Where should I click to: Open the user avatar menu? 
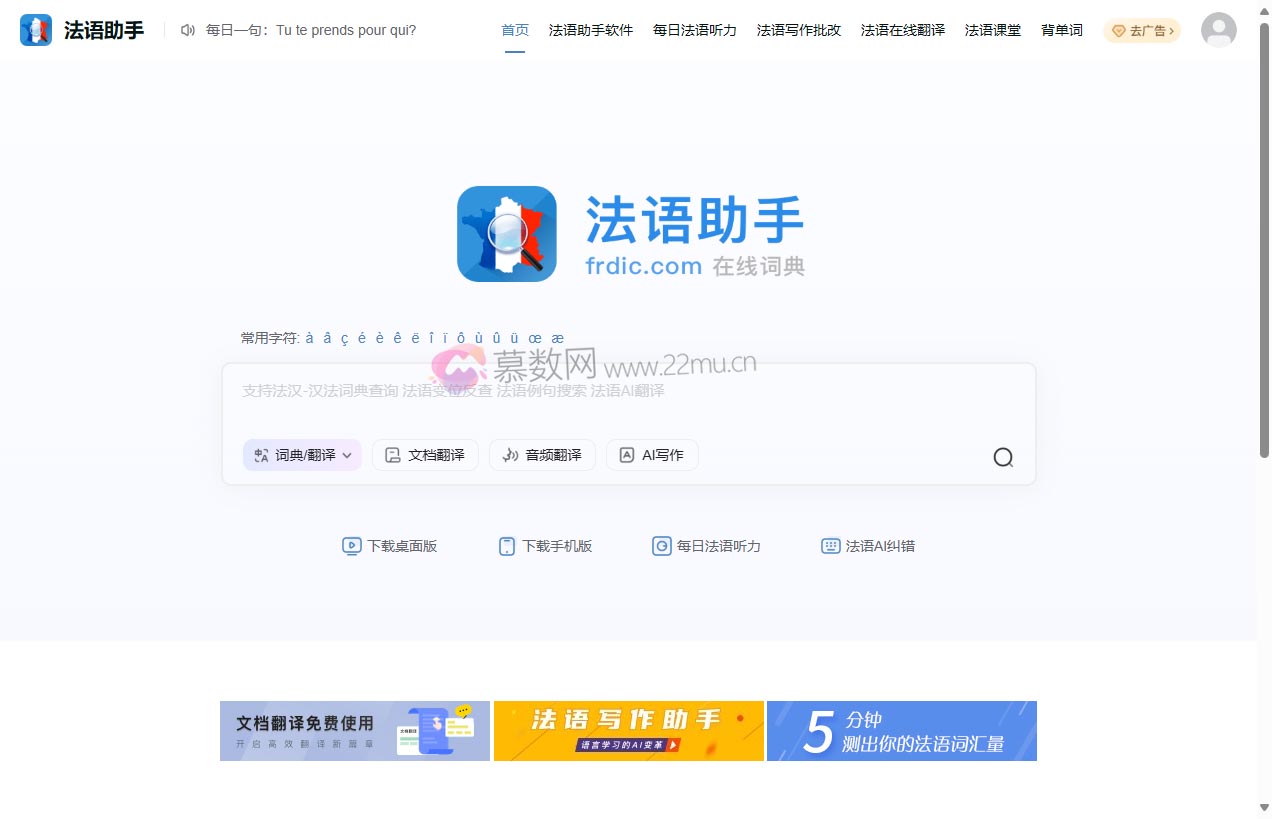(x=1218, y=30)
